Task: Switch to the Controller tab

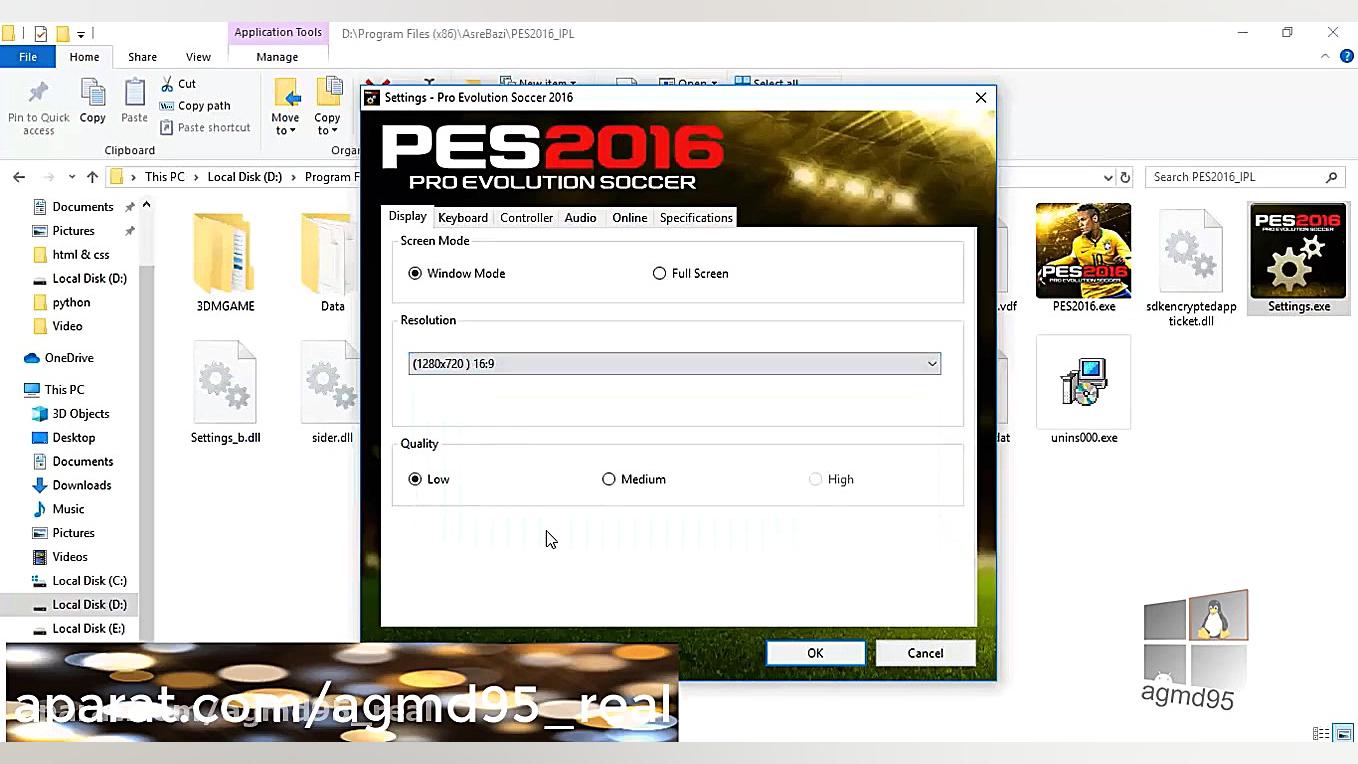Action: pyautogui.click(x=526, y=217)
